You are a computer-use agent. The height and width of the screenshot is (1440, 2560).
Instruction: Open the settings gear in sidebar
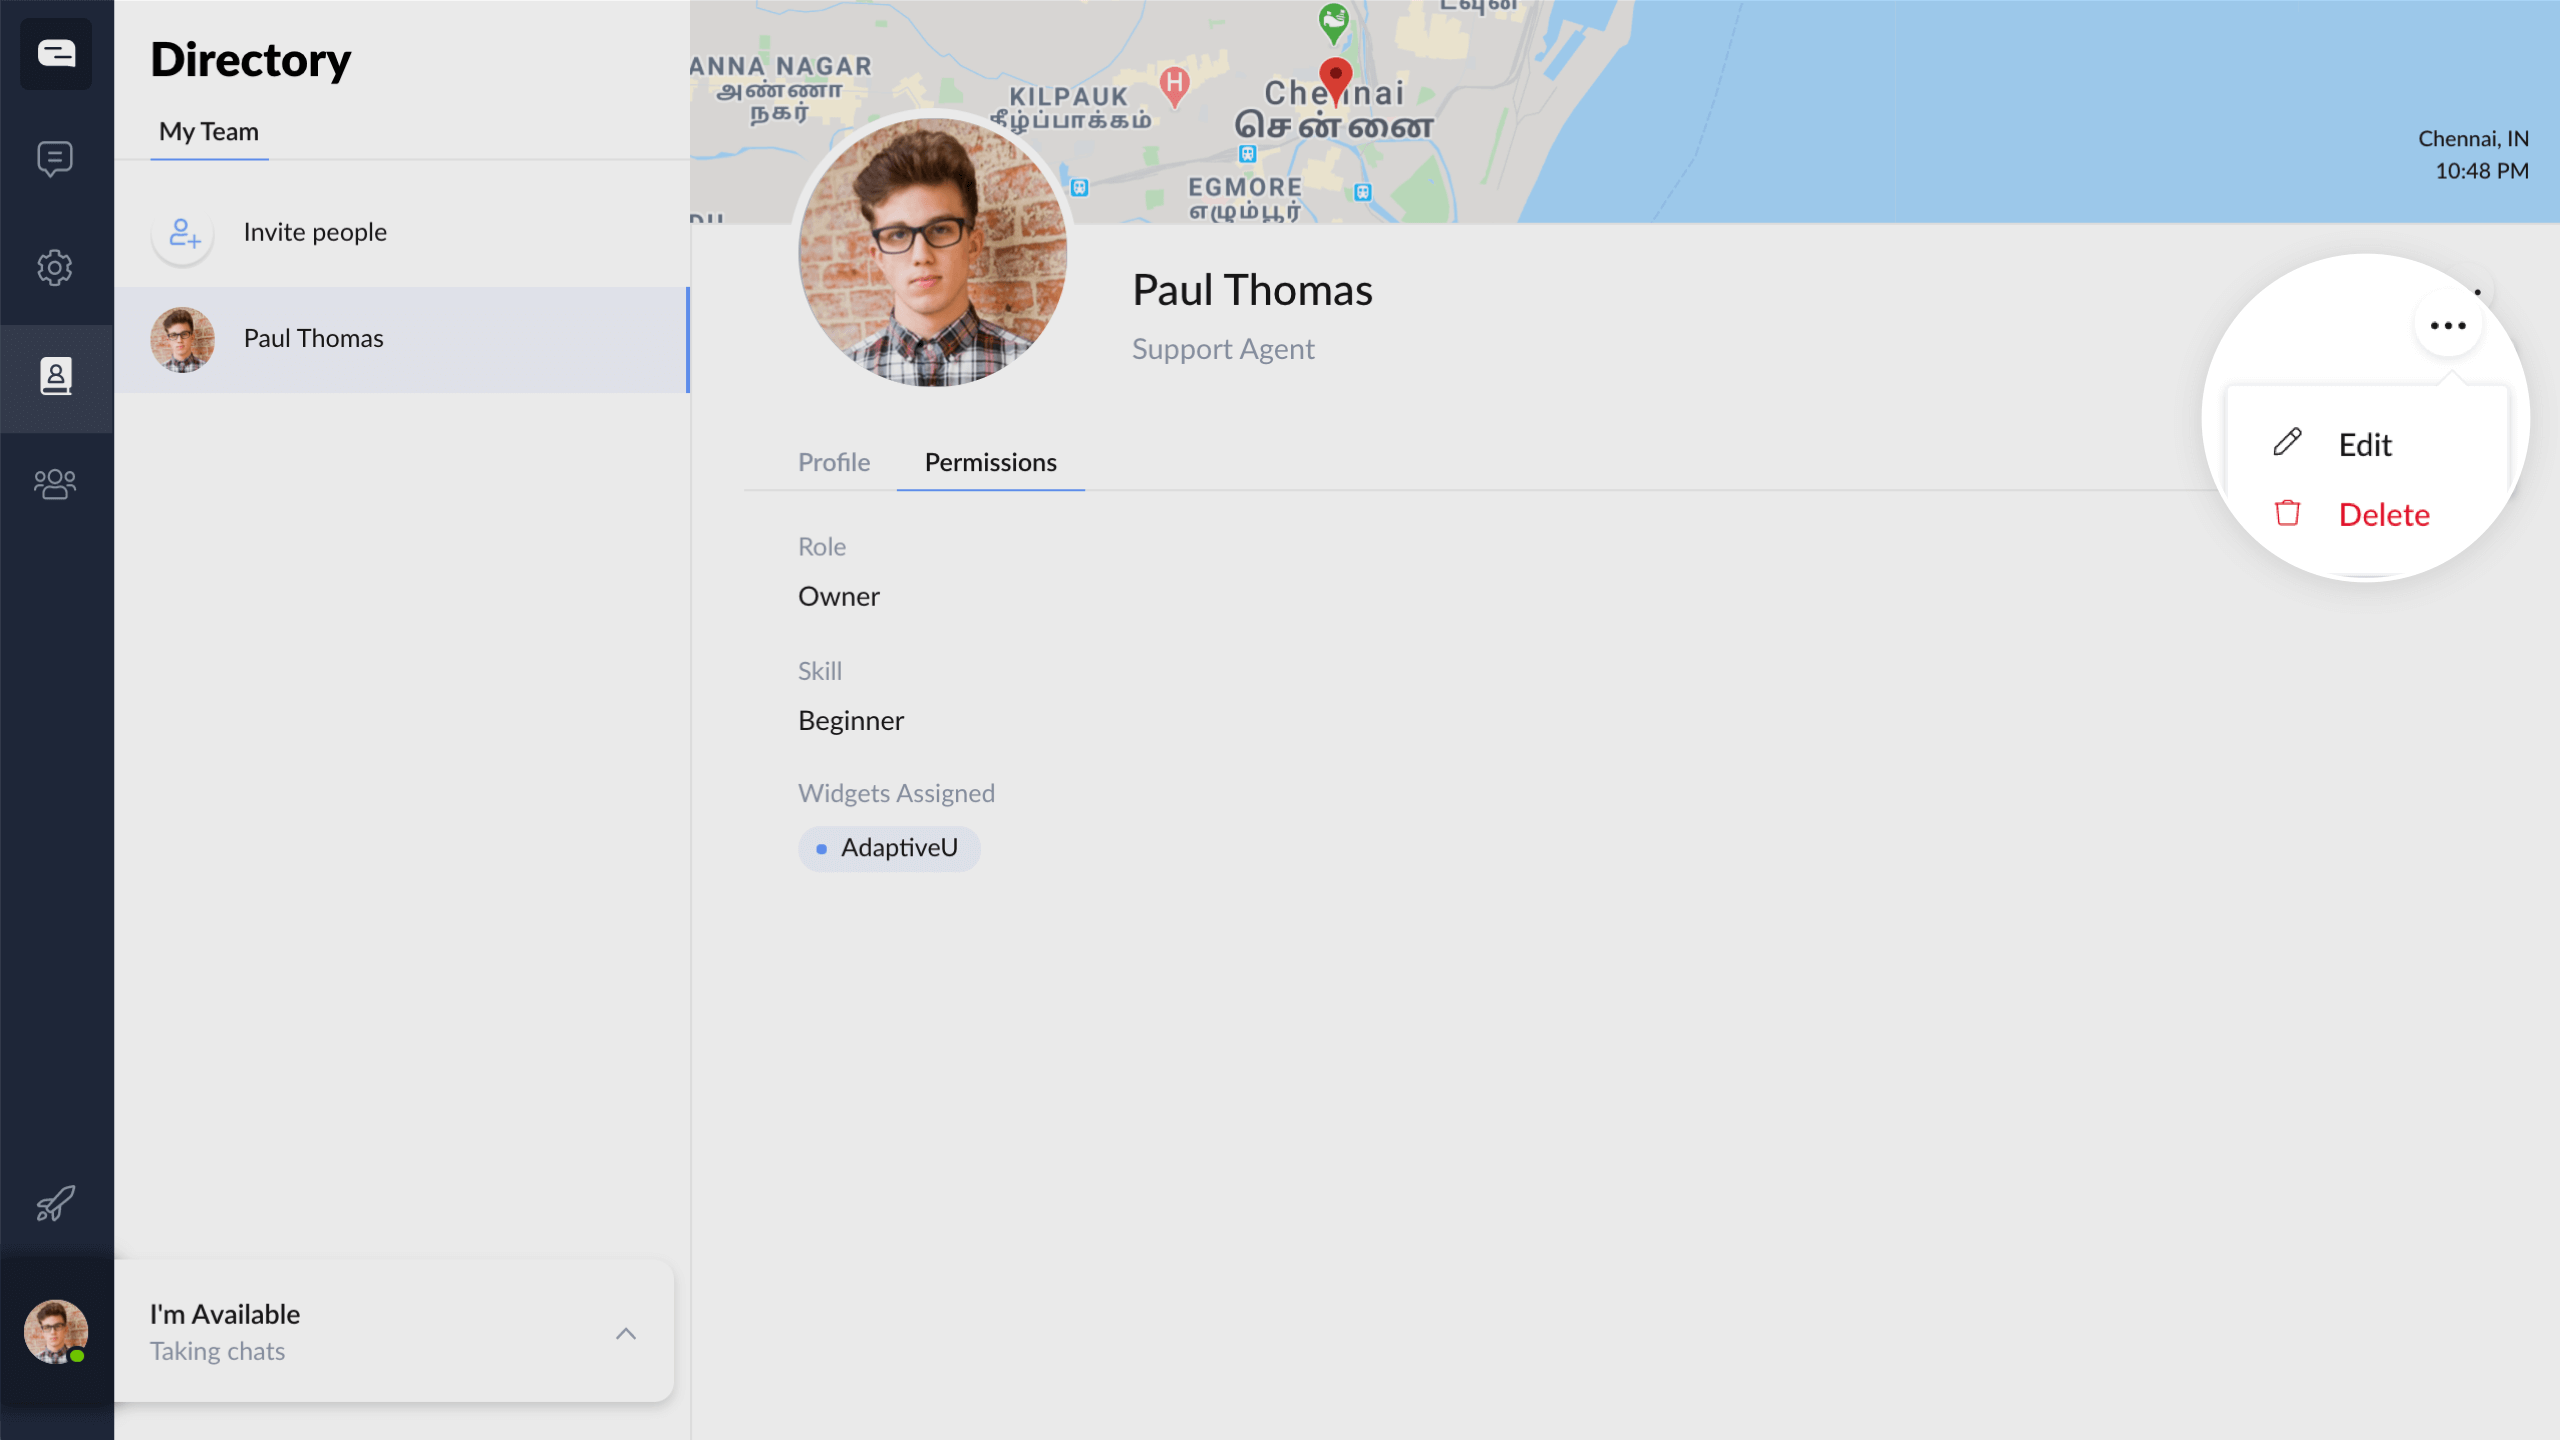click(x=55, y=267)
